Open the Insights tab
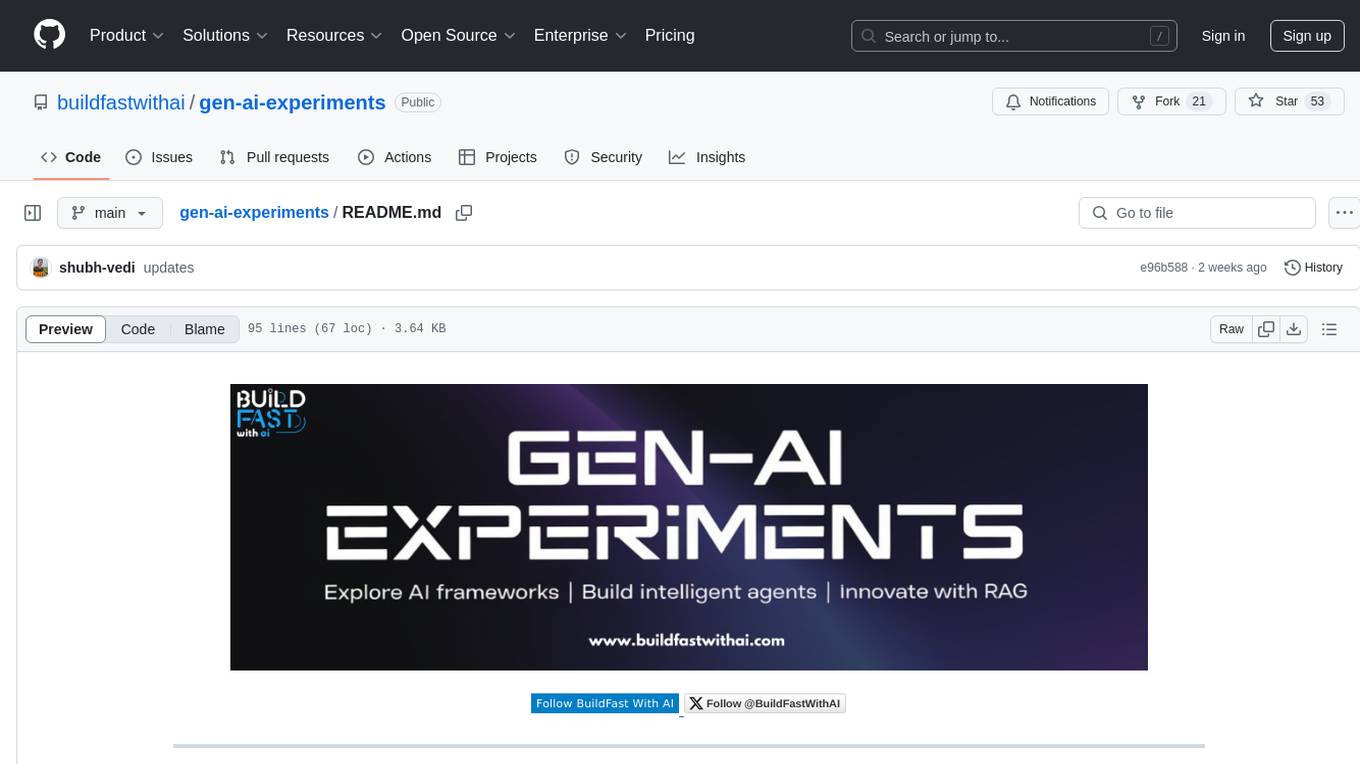This screenshot has height=764, width=1360. pyautogui.click(x=707, y=157)
